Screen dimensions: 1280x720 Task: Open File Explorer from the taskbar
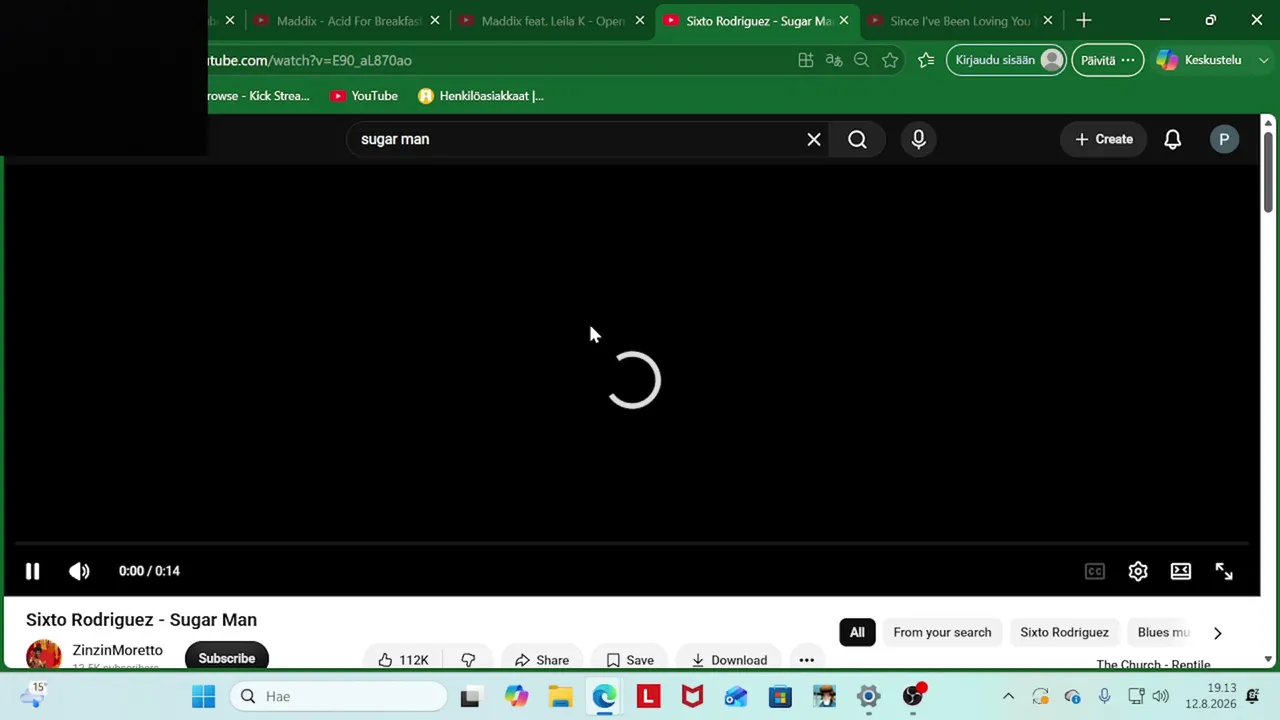560,696
